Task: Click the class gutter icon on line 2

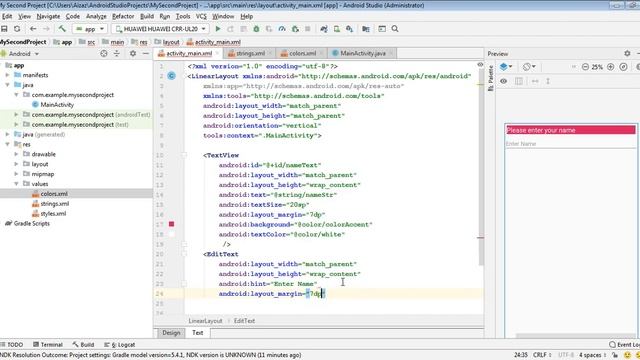Action: [171, 76]
